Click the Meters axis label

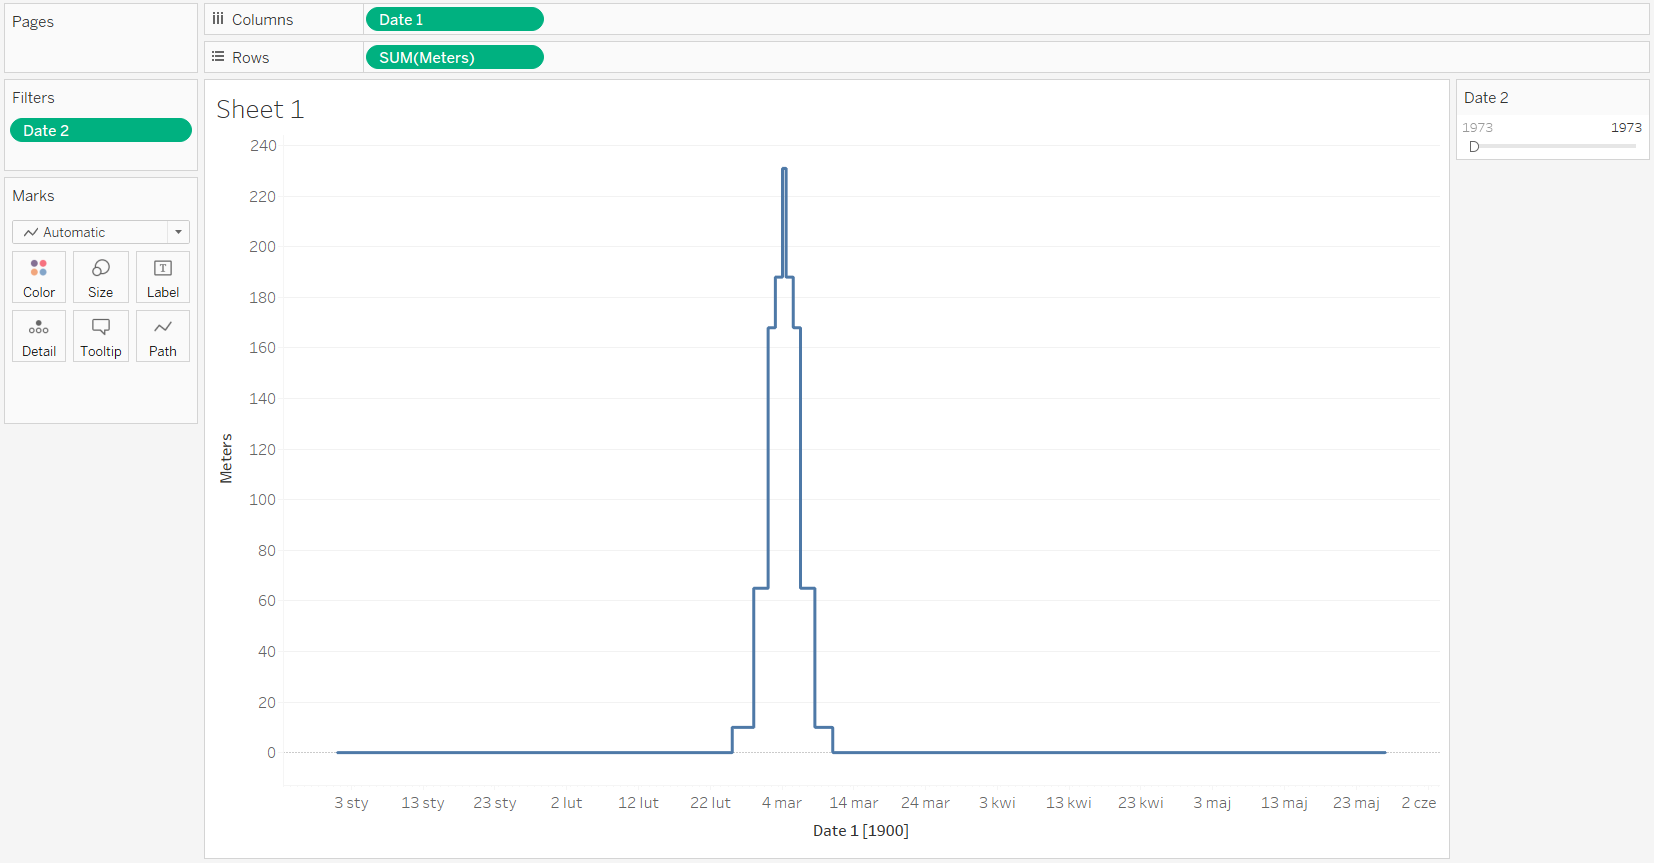[226, 459]
